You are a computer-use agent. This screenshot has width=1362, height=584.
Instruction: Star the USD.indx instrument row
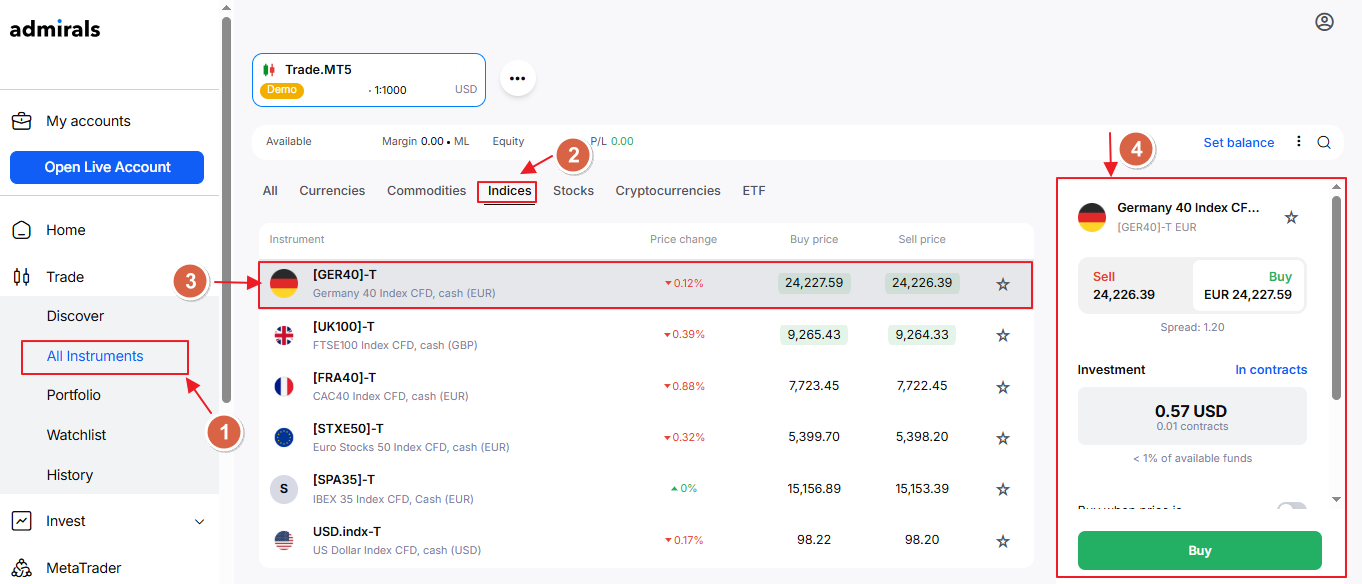(x=1003, y=541)
